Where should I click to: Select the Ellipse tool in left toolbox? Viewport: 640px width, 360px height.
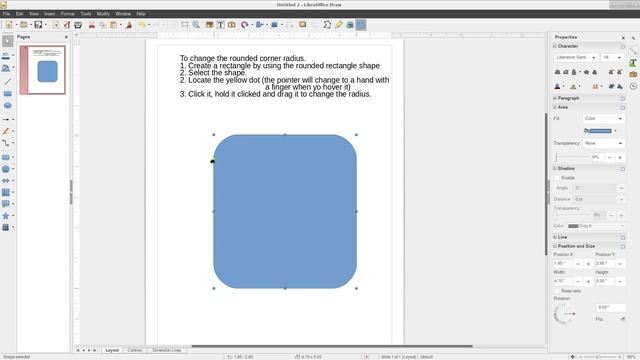7,105
